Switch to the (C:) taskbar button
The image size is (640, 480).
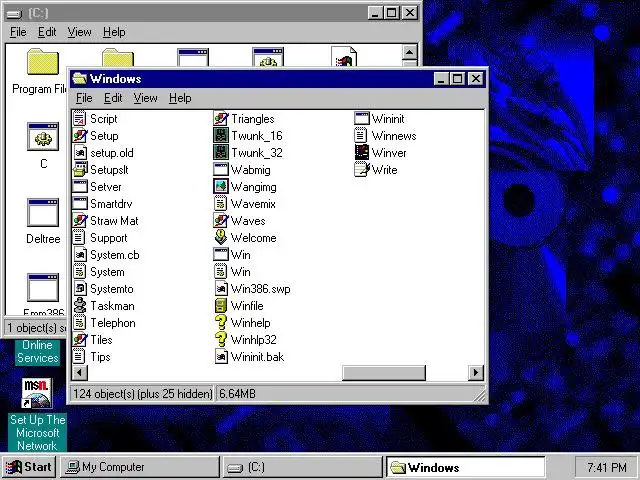pyautogui.click(x=302, y=467)
